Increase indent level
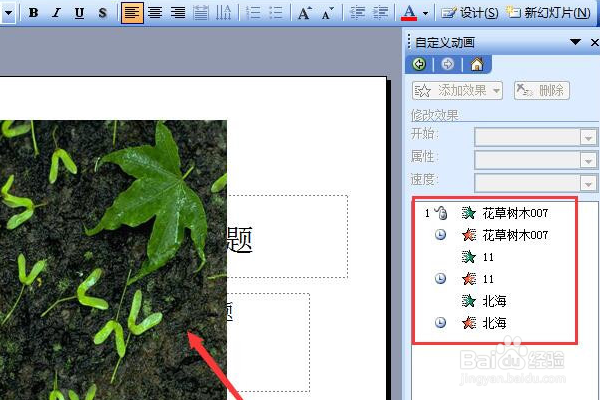The height and width of the screenshot is (400, 600). 380,13
